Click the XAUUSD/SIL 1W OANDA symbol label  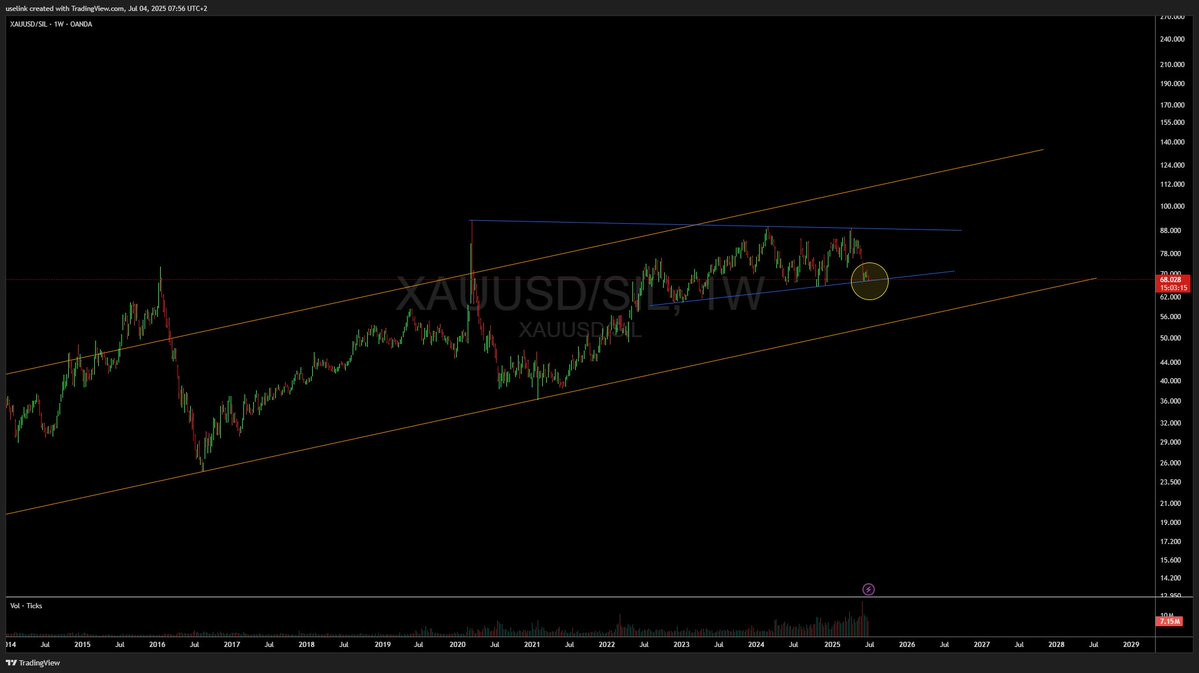[51, 24]
